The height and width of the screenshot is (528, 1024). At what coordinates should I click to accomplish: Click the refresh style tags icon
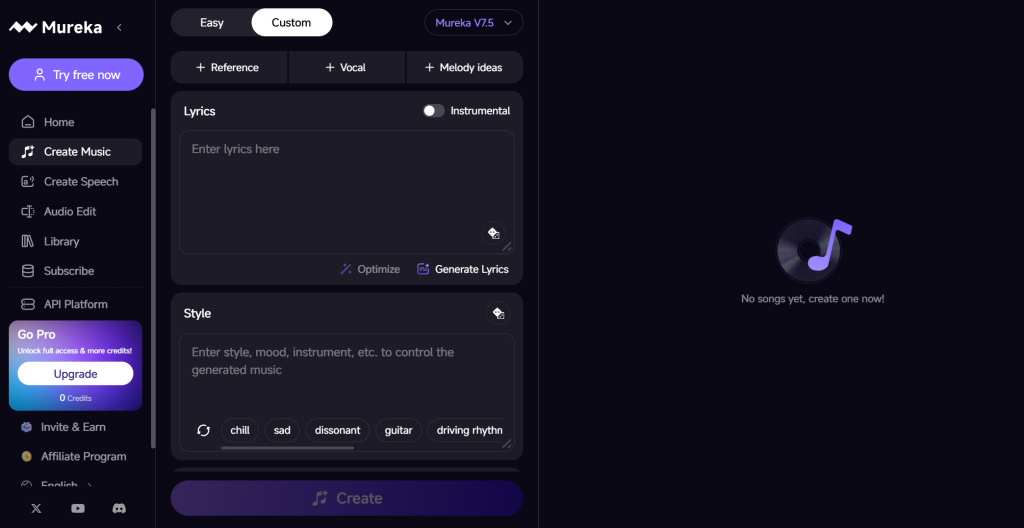coord(204,430)
